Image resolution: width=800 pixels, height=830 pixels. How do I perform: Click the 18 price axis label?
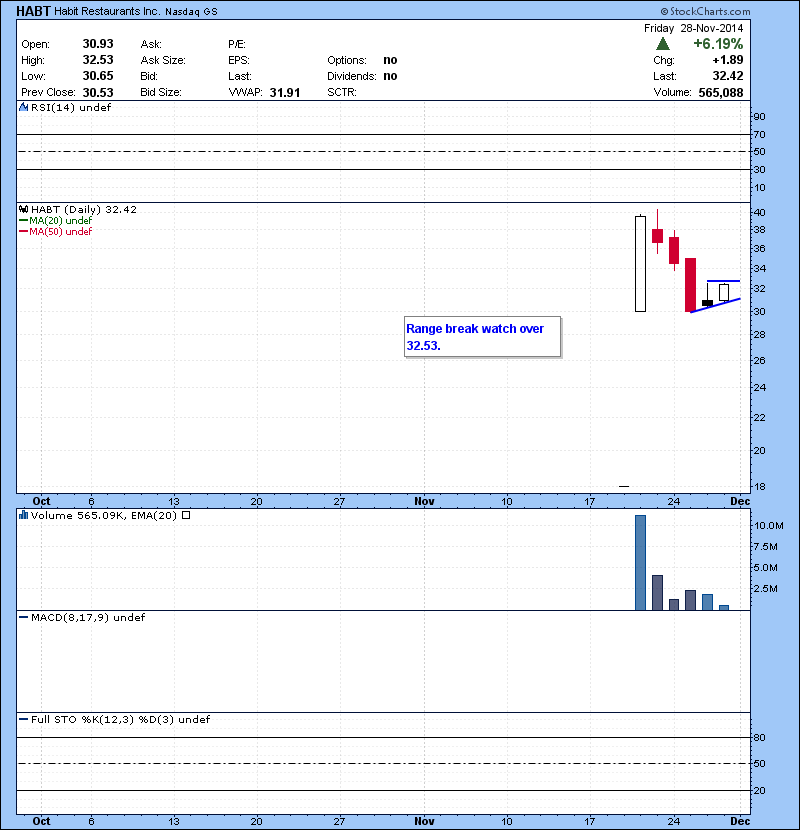tap(760, 486)
